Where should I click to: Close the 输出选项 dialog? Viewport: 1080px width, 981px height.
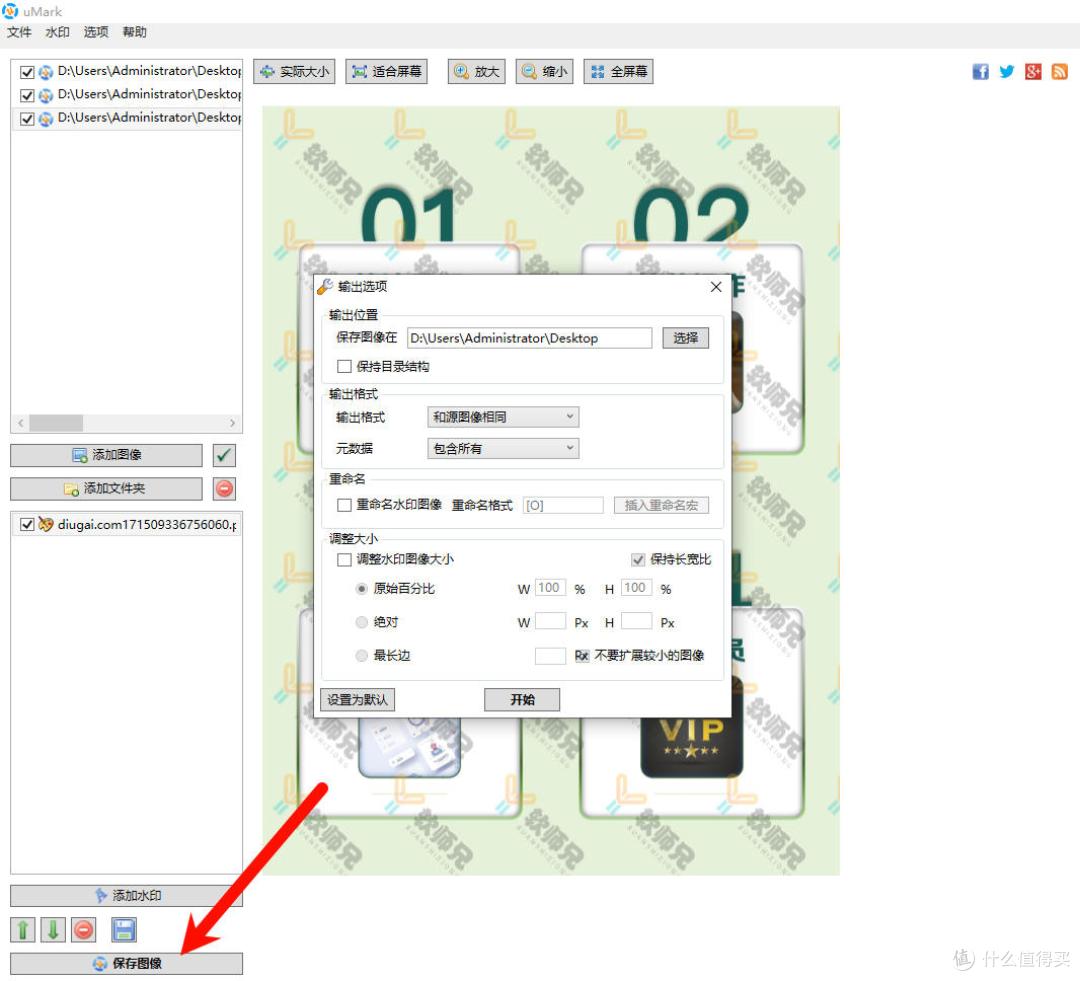(x=716, y=287)
